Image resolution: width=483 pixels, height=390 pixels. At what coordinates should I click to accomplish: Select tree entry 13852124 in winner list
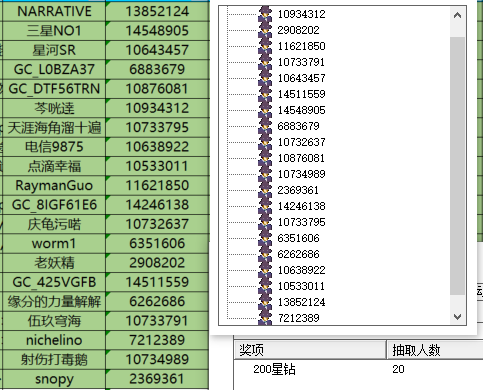pos(301,302)
